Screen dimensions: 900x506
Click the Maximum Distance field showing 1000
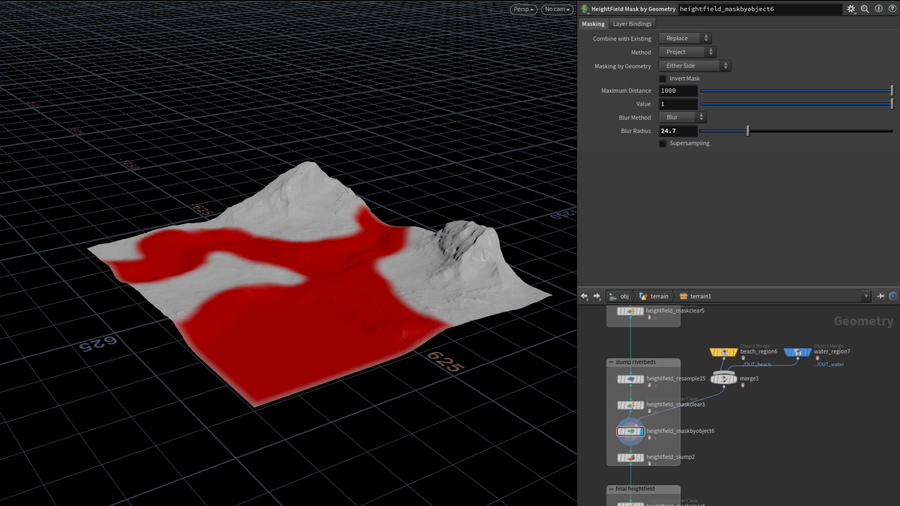coord(678,91)
